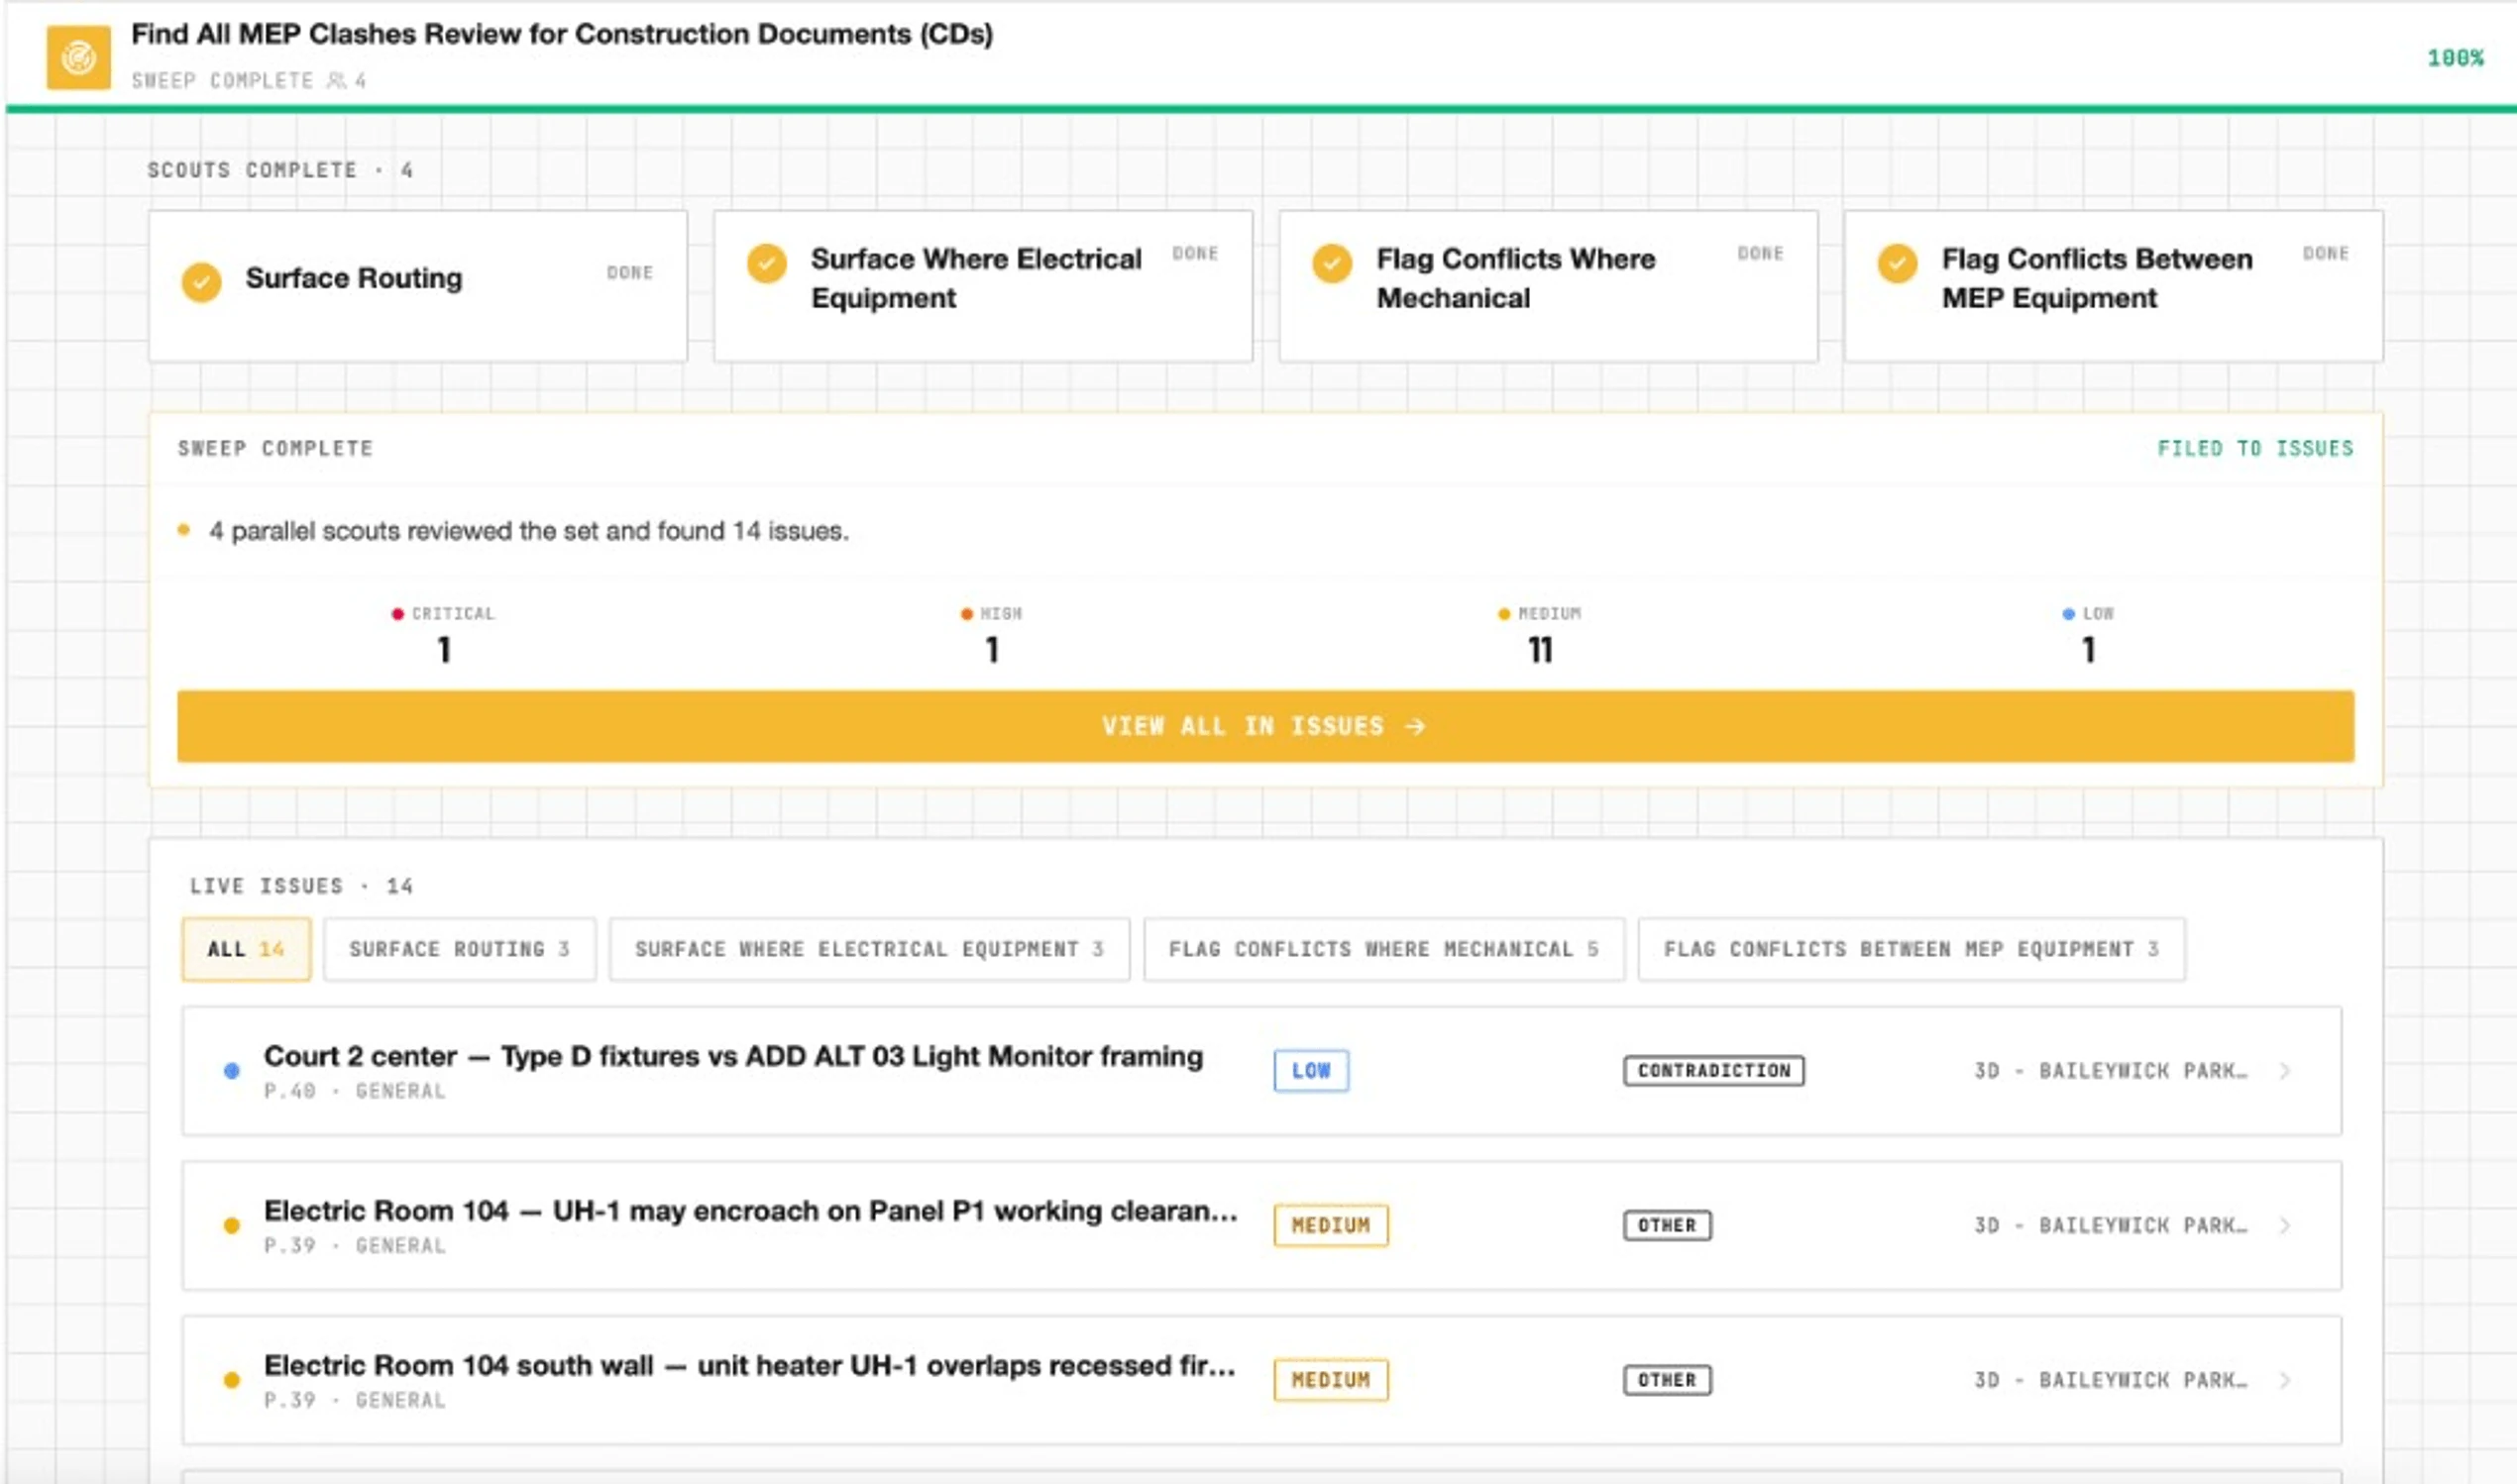Click the VIEW ALL IN ISSUES button

coord(1265,726)
